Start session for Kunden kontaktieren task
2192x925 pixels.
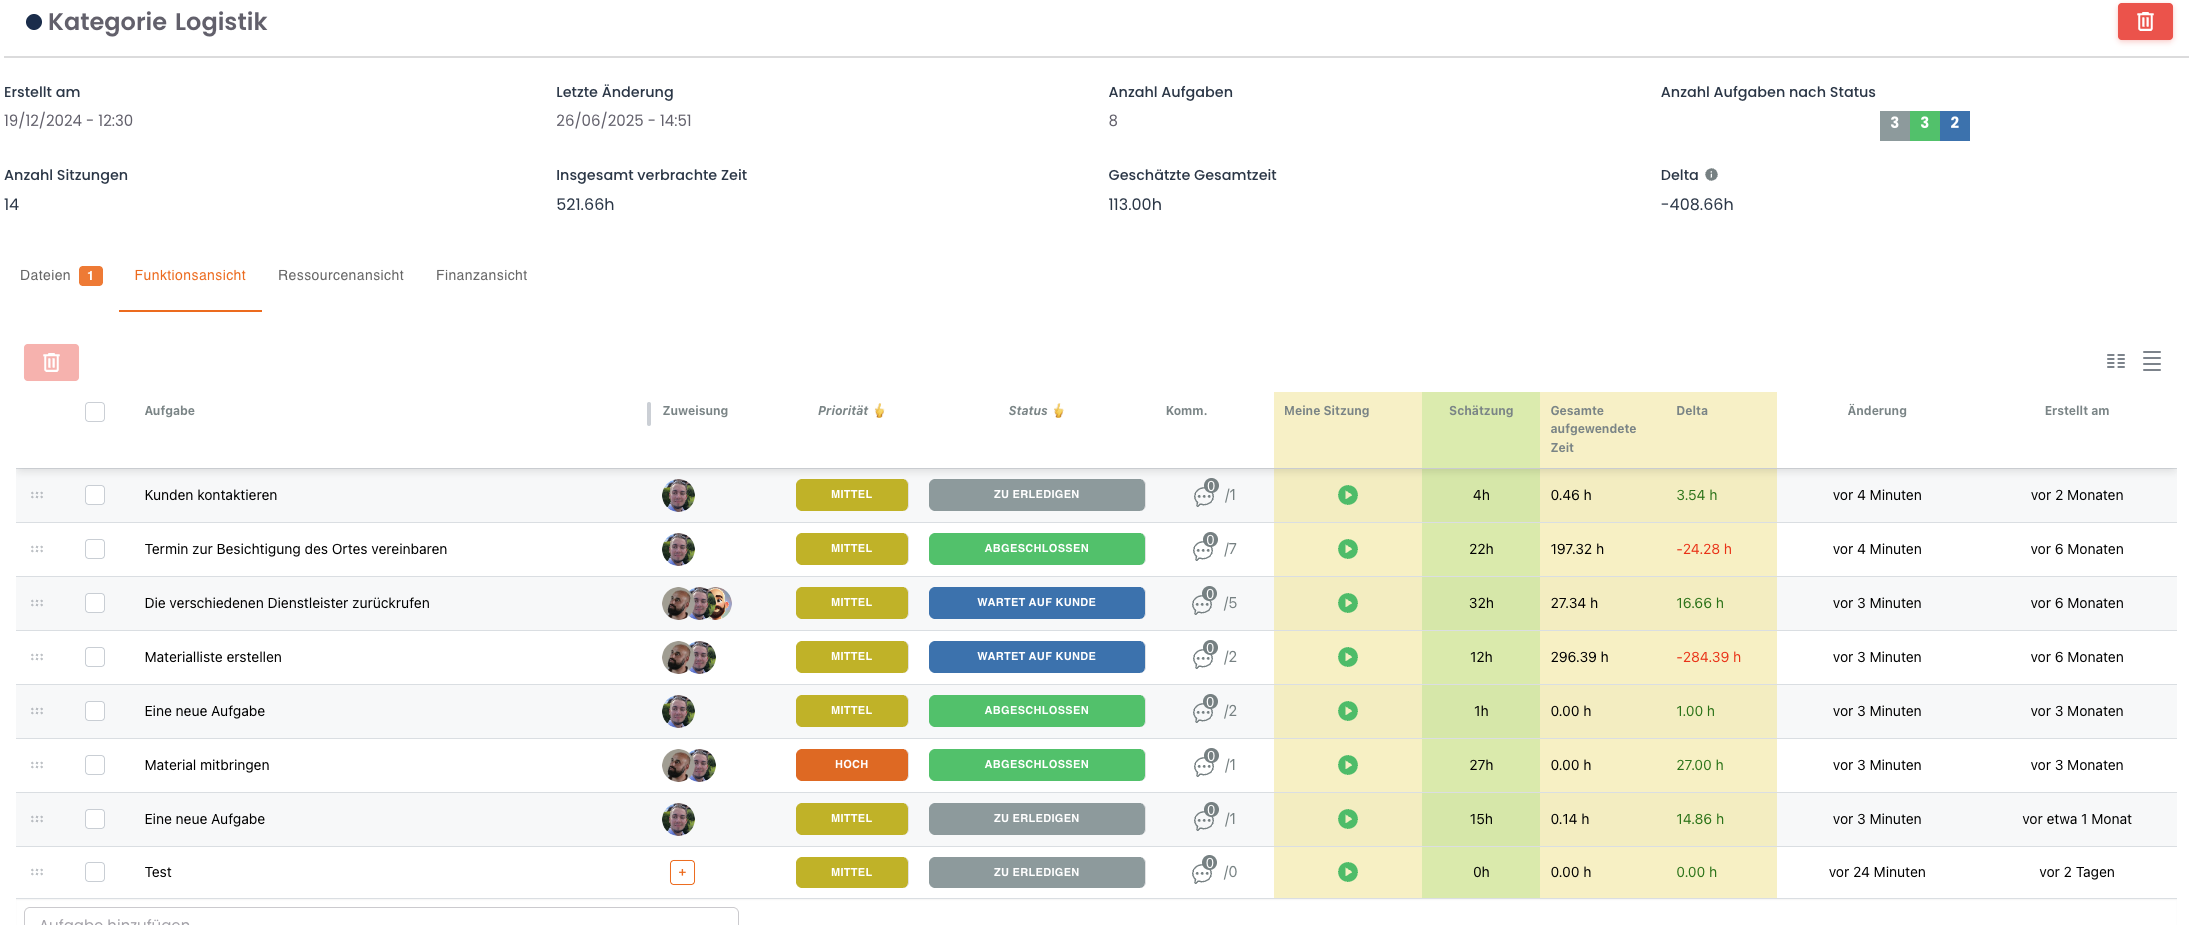point(1347,495)
